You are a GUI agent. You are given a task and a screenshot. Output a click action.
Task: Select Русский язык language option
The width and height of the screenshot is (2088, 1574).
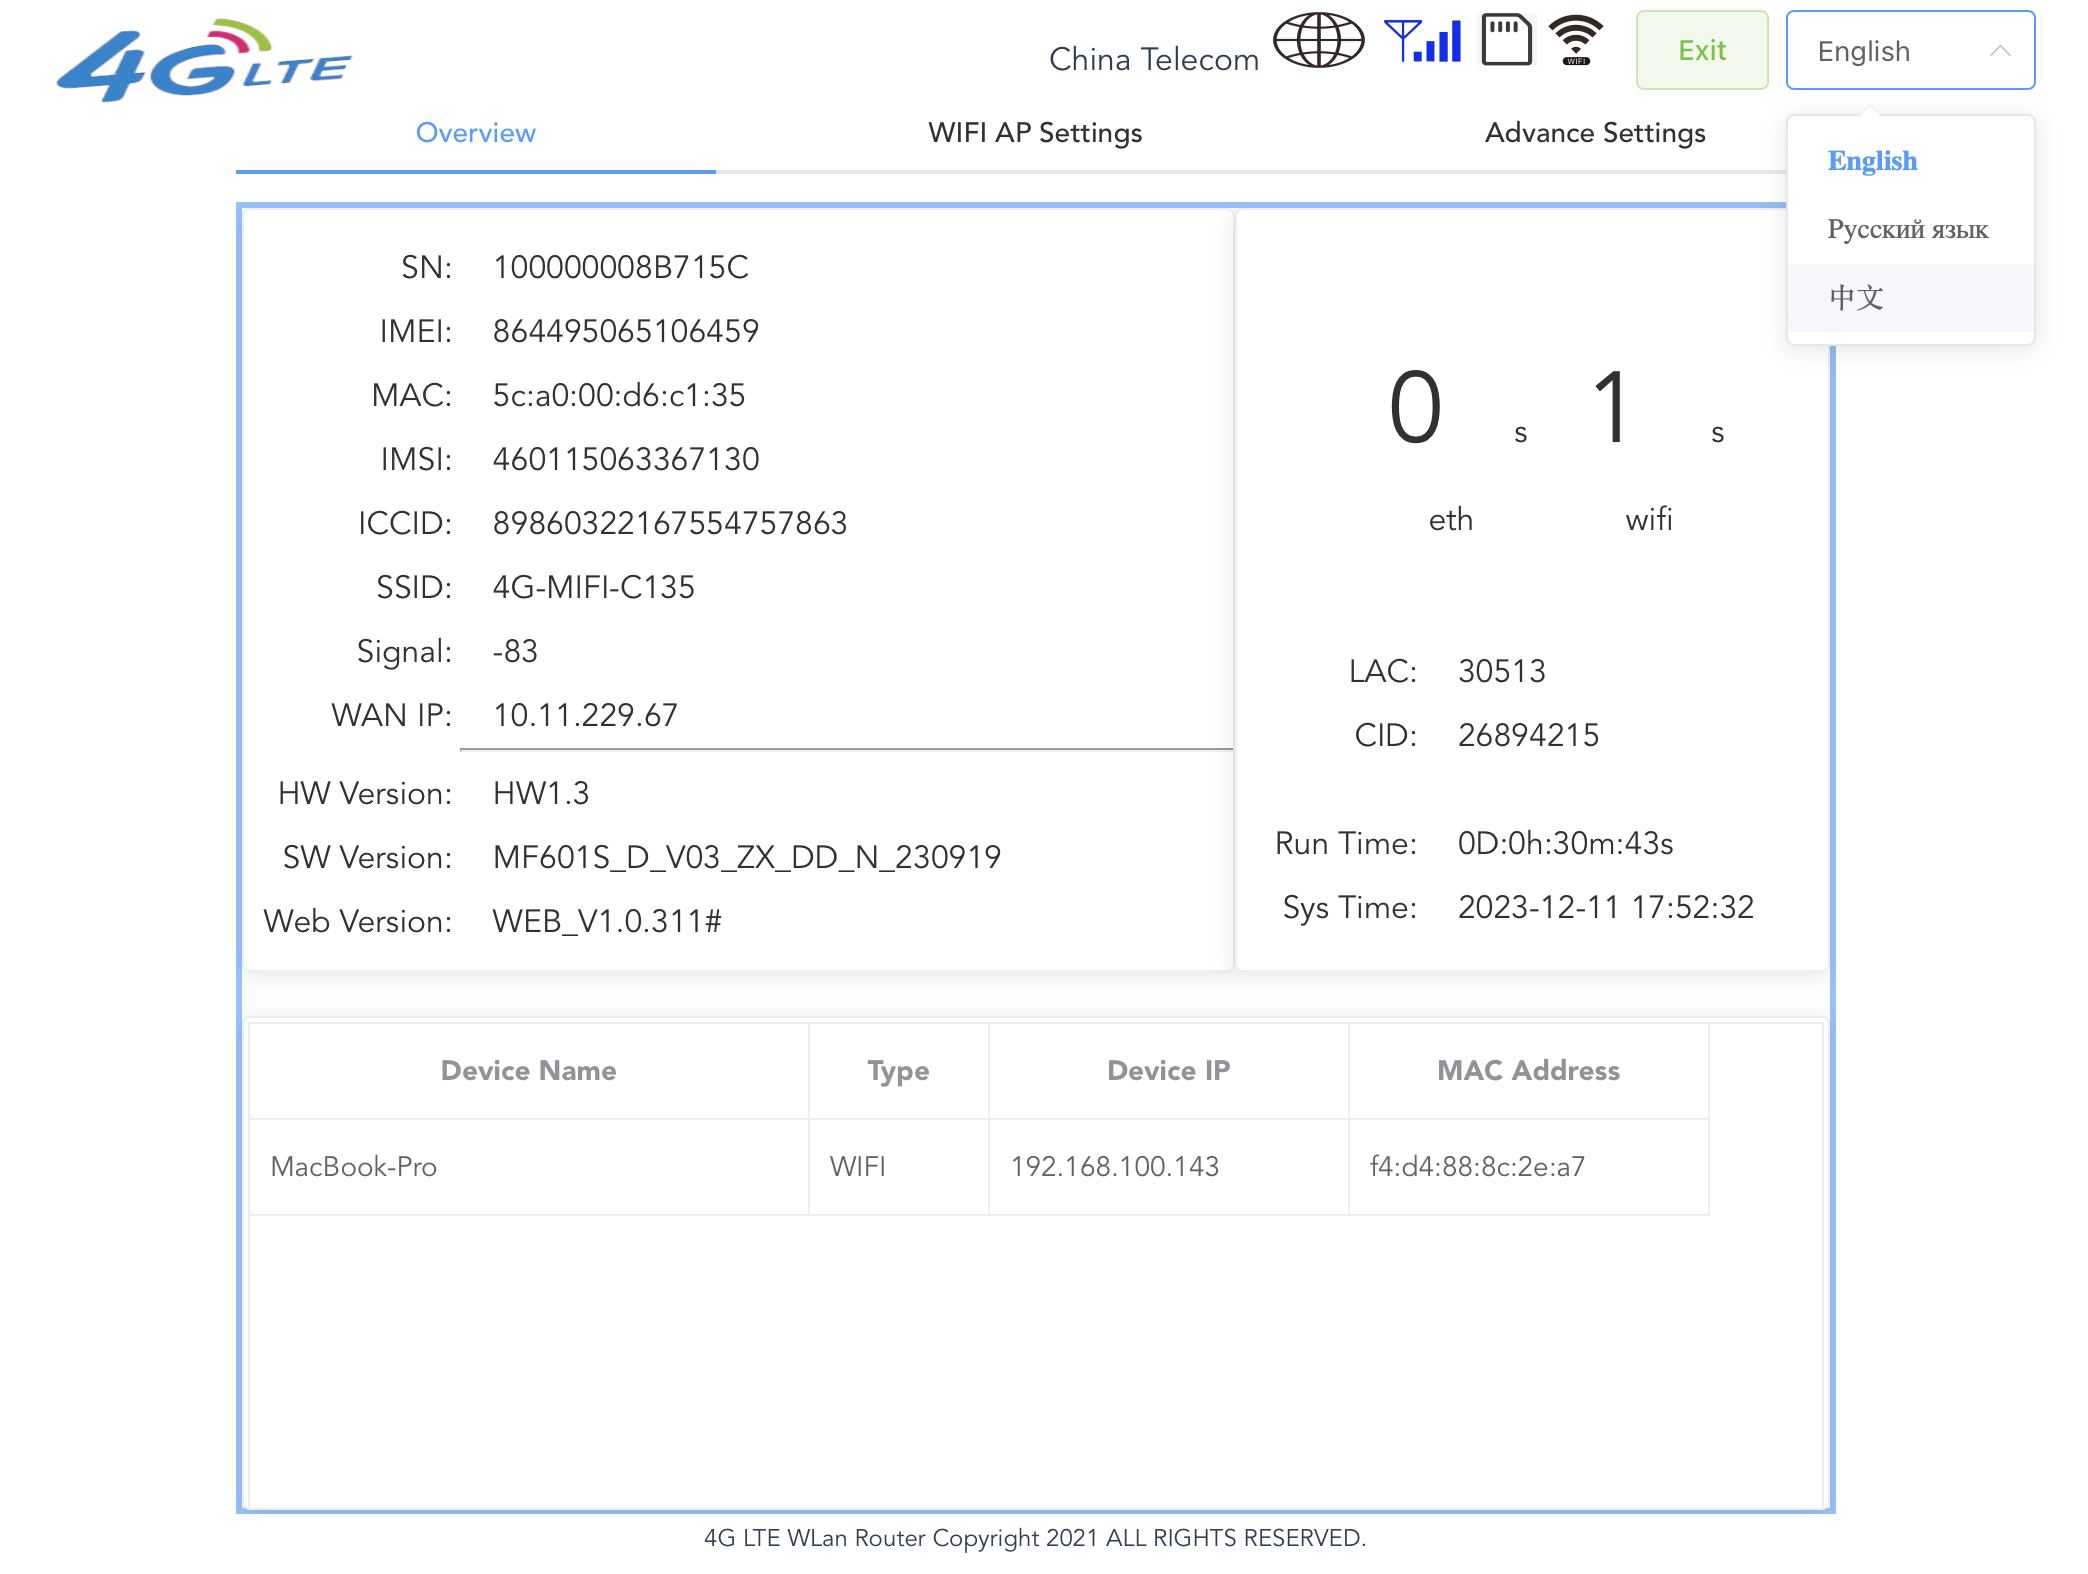(1907, 229)
